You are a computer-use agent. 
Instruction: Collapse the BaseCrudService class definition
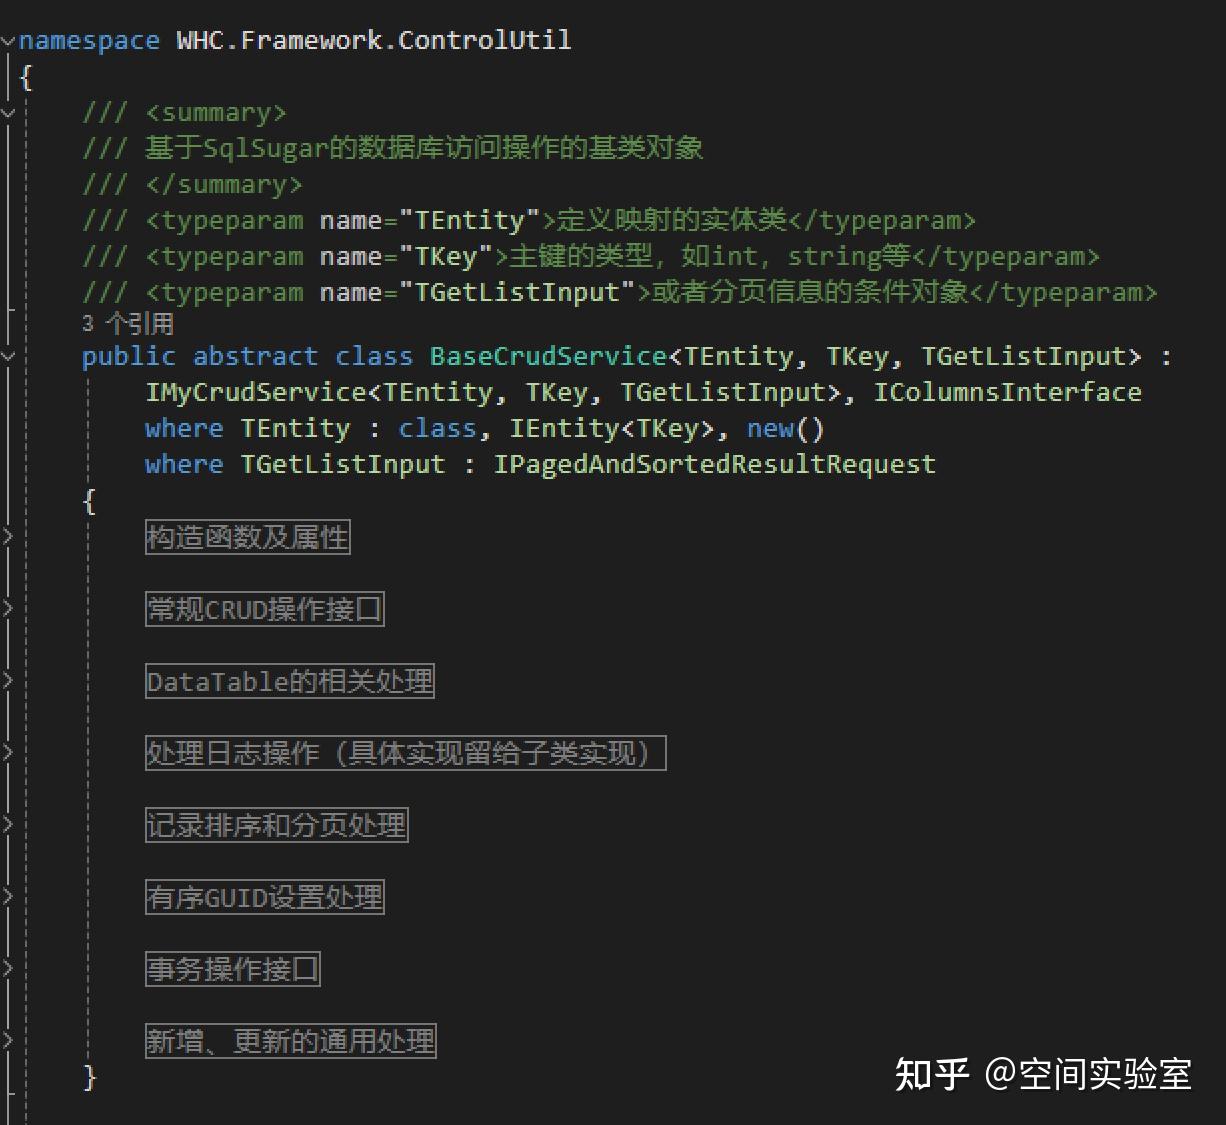(x=8, y=357)
